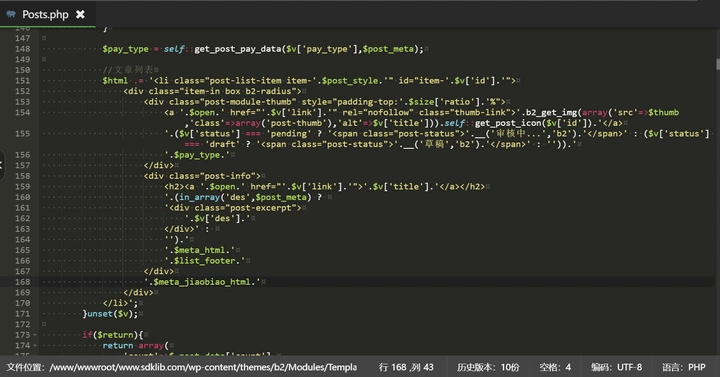Viewport: 720px width, 377px height.
Task: Click line number 159 in gutter
Action: point(22,186)
